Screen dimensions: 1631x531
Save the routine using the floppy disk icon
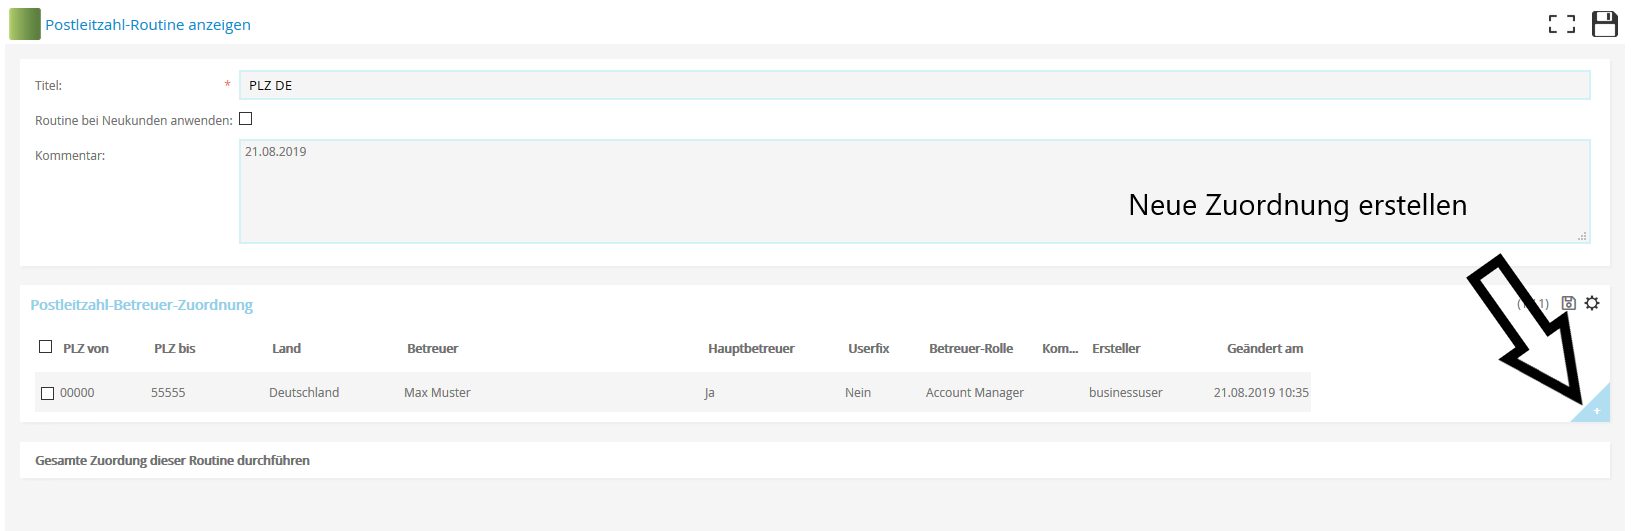[x=1604, y=24]
